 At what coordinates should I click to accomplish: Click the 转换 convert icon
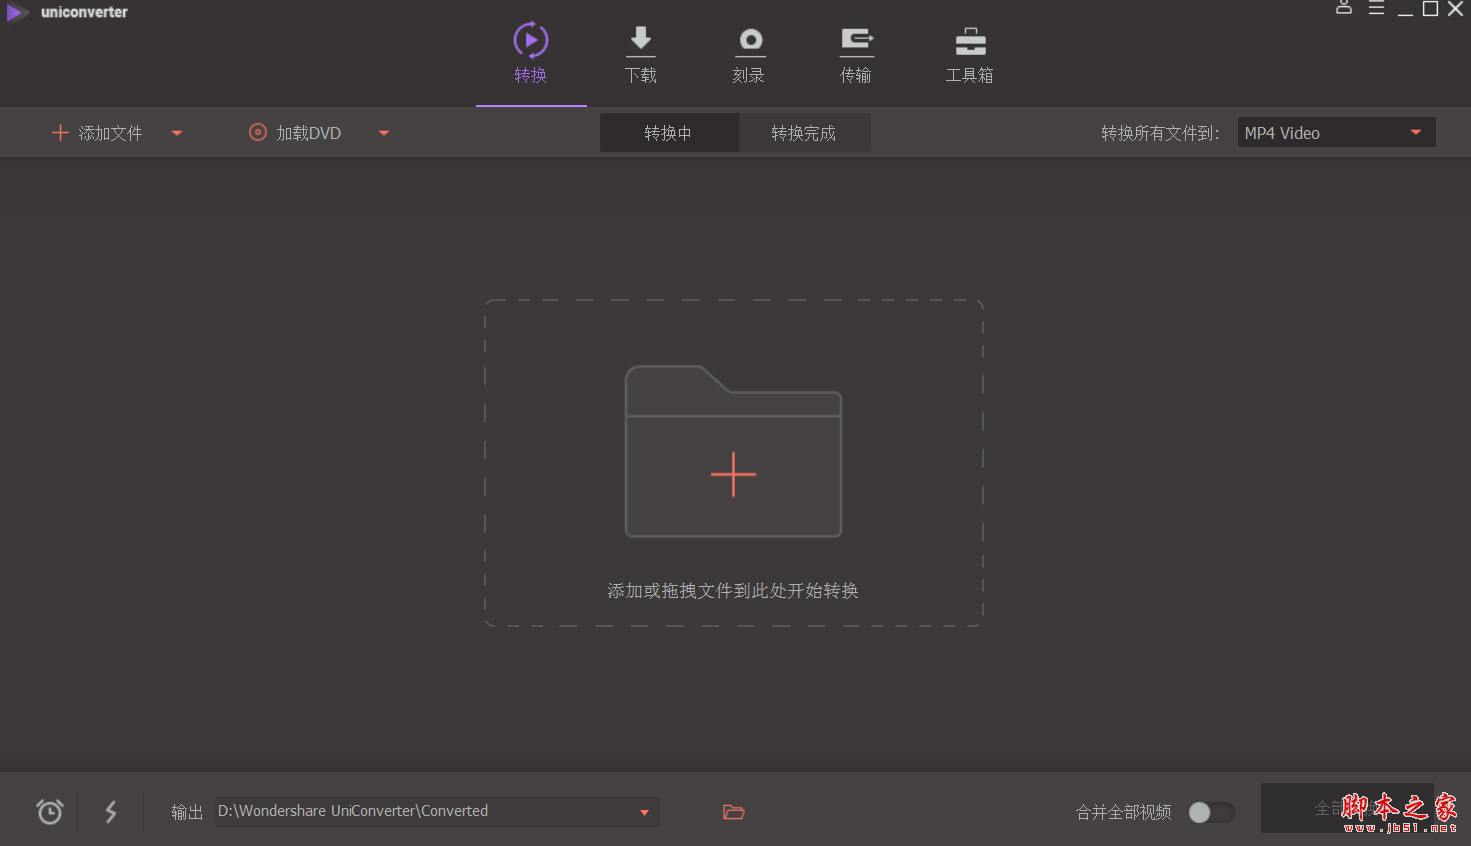(530, 42)
